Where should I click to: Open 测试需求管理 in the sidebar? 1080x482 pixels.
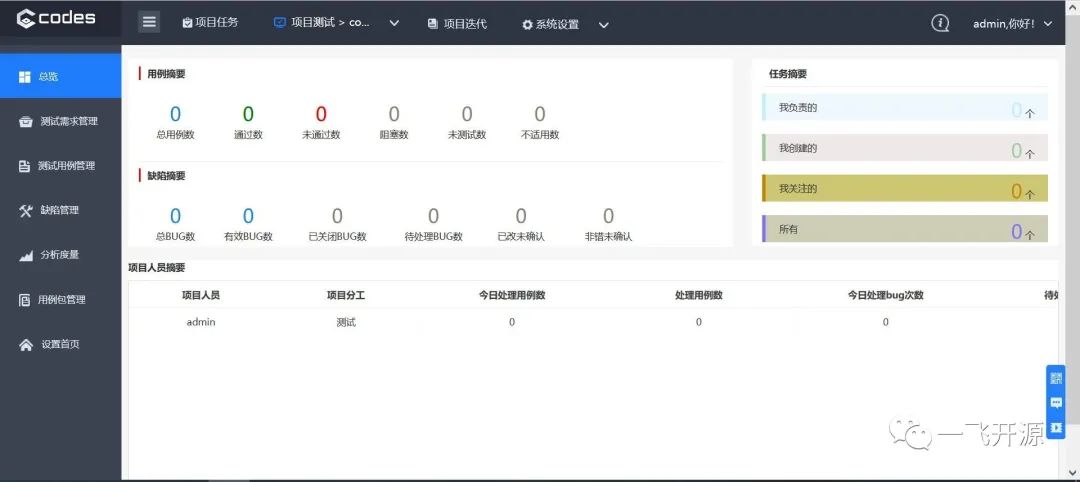(x=61, y=121)
